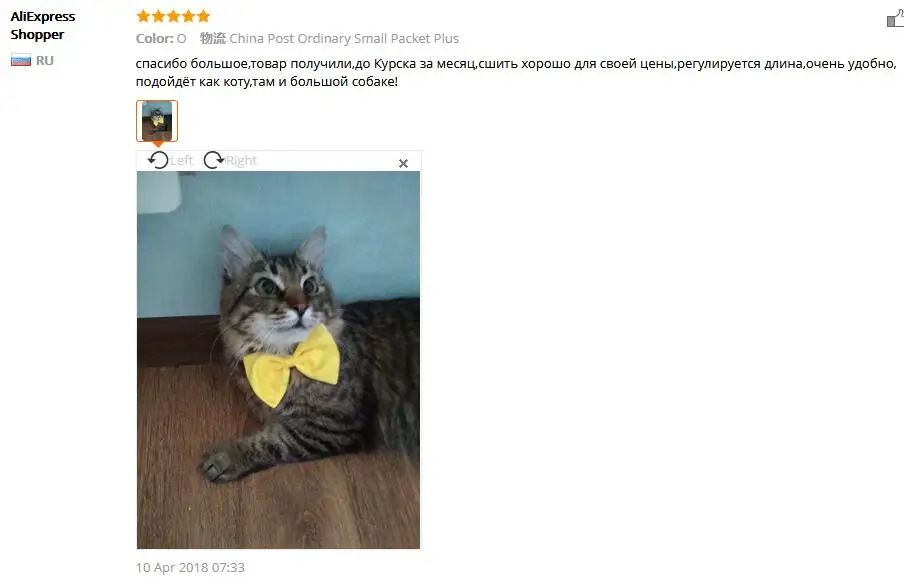Screen dimensions: 904x585
Task: Select the second rating star
Action: click(158, 16)
